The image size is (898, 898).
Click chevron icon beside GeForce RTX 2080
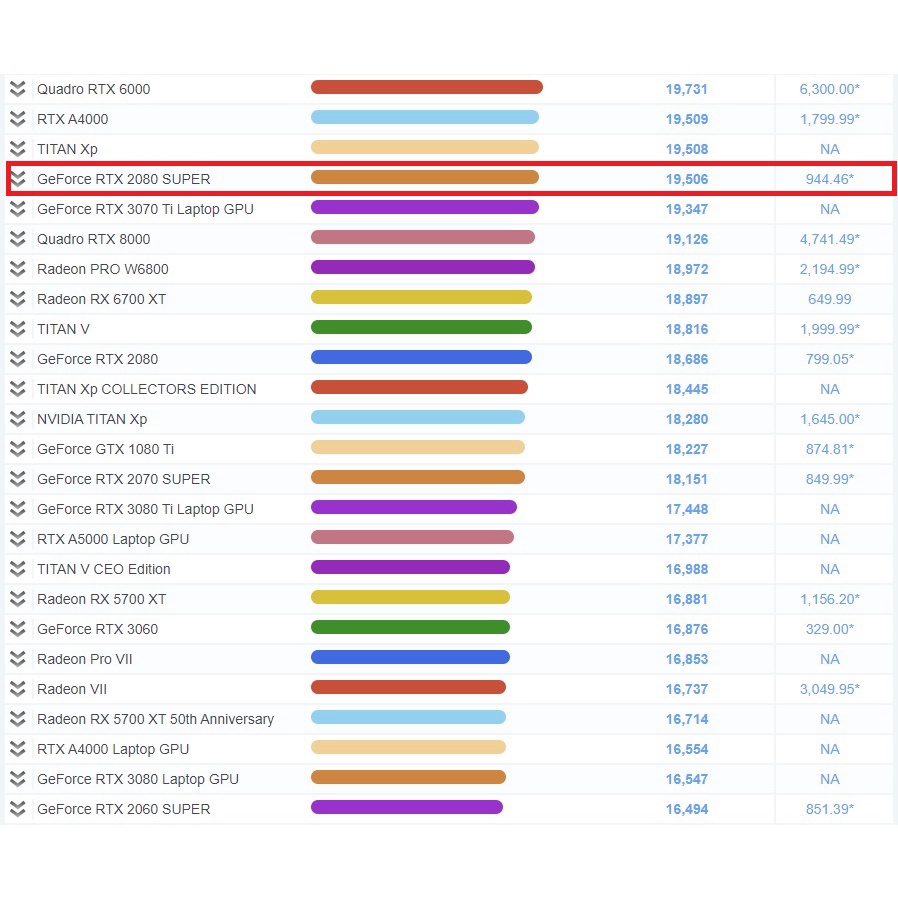18,359
